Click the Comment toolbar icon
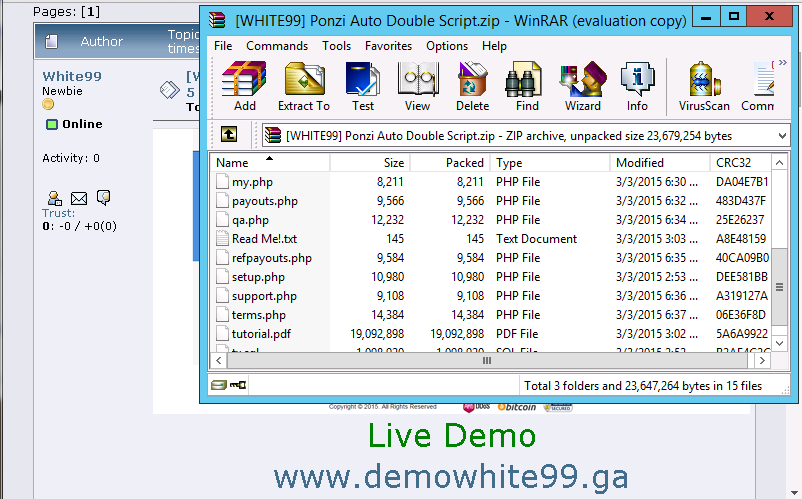 [758, 86]
